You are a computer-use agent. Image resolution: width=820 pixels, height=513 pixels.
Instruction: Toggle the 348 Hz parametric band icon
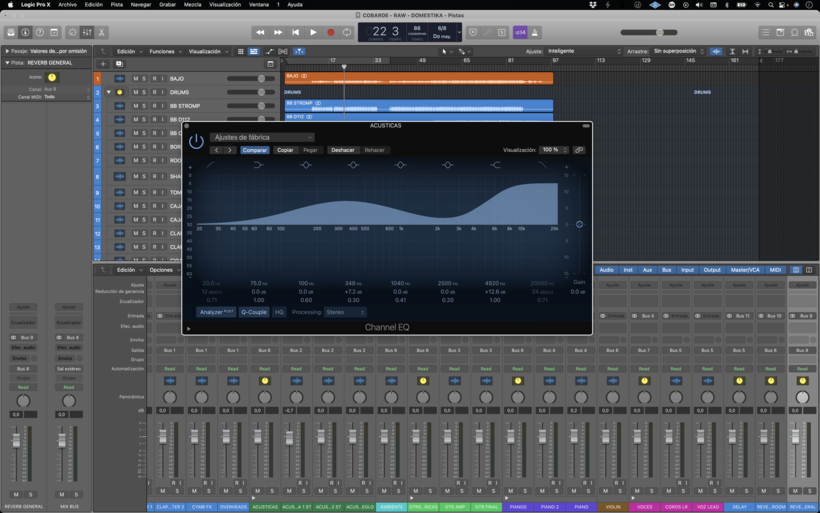pyautogui.click(x=353, y=165)
